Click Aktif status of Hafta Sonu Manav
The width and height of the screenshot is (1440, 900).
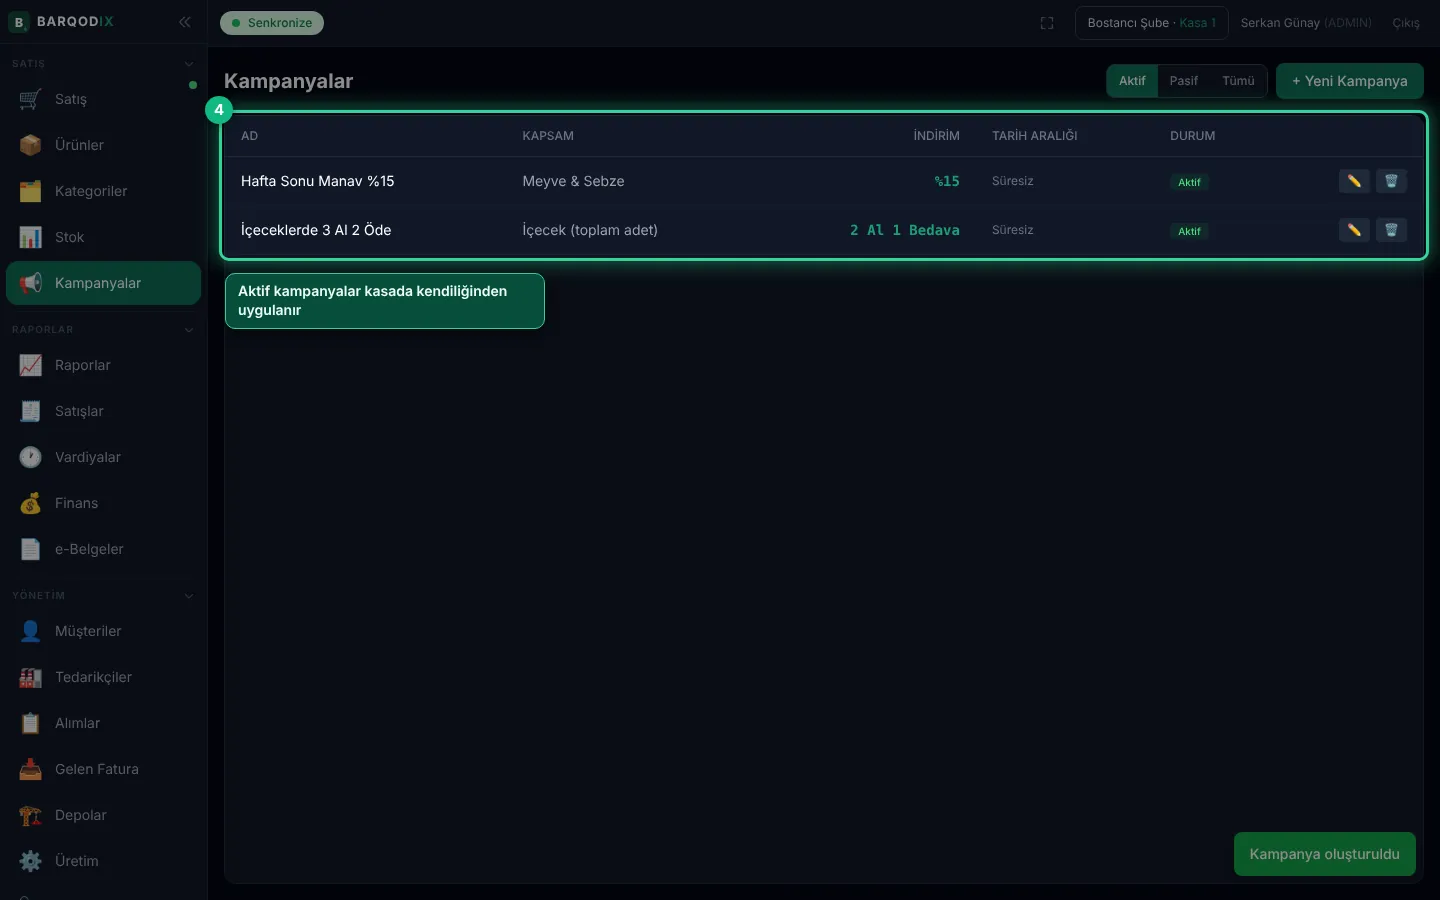tap(1189, 182)
